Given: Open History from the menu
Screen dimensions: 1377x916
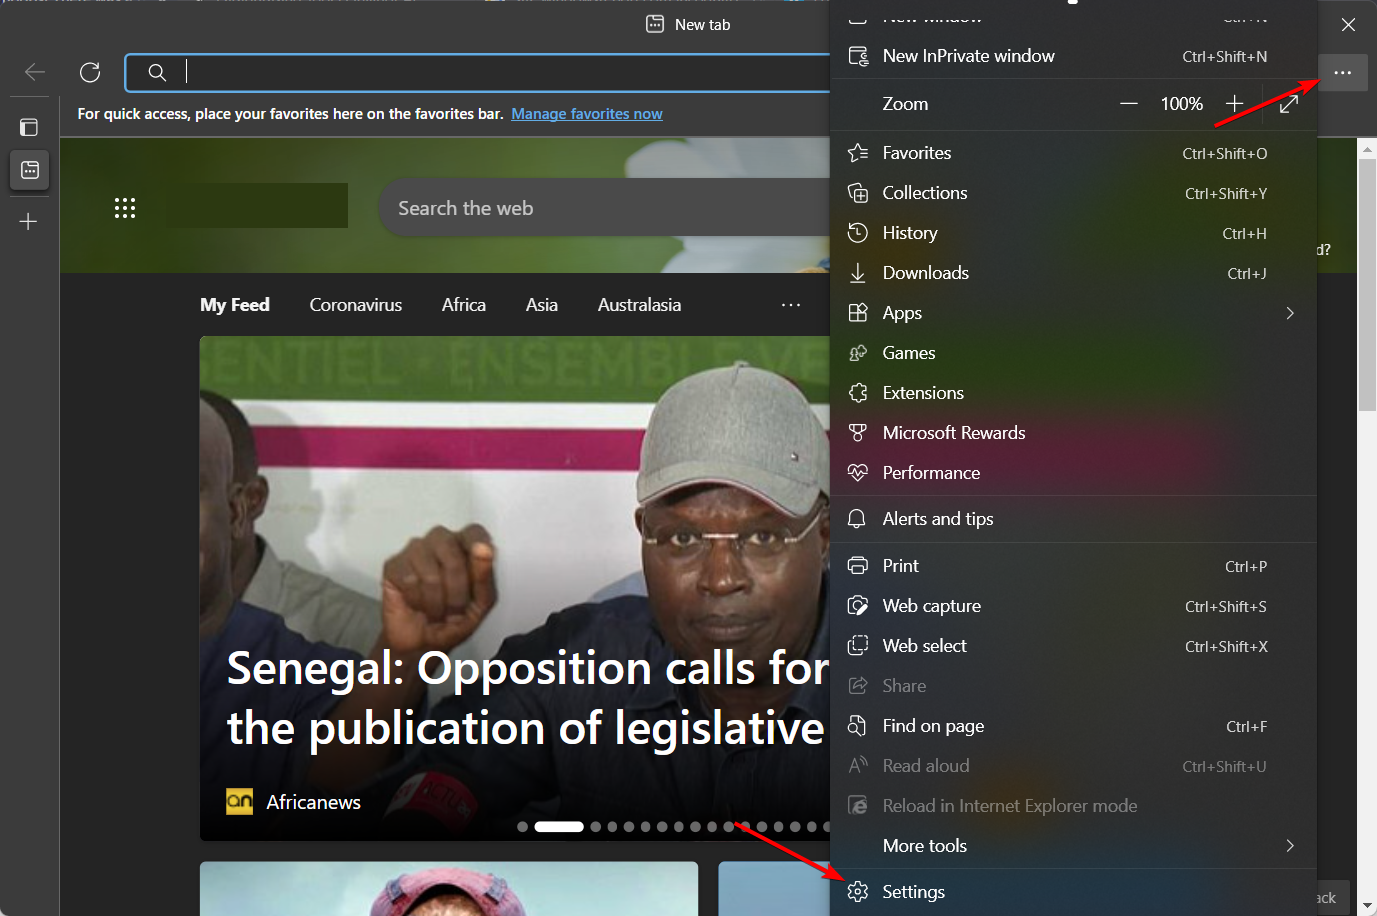Looking at the screenshot, I should click(1073, 233).
